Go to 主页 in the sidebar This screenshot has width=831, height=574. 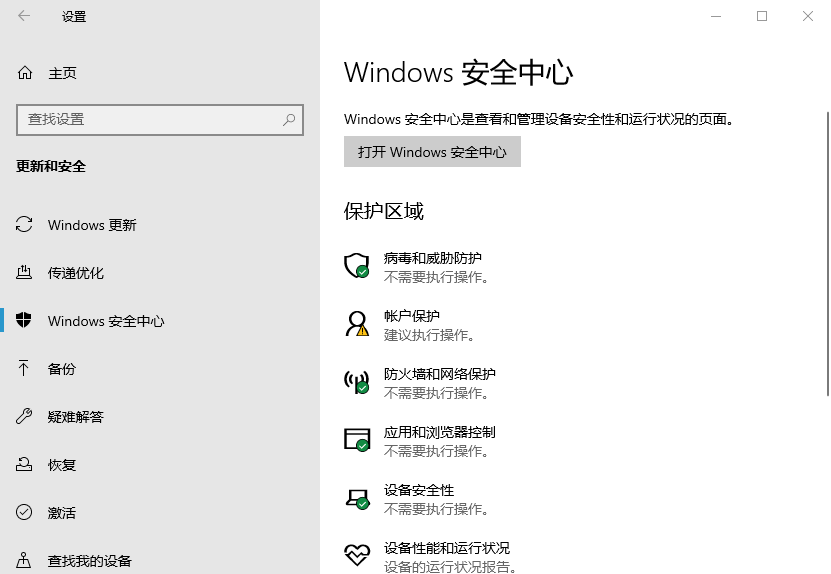click(x=160, y=73)
